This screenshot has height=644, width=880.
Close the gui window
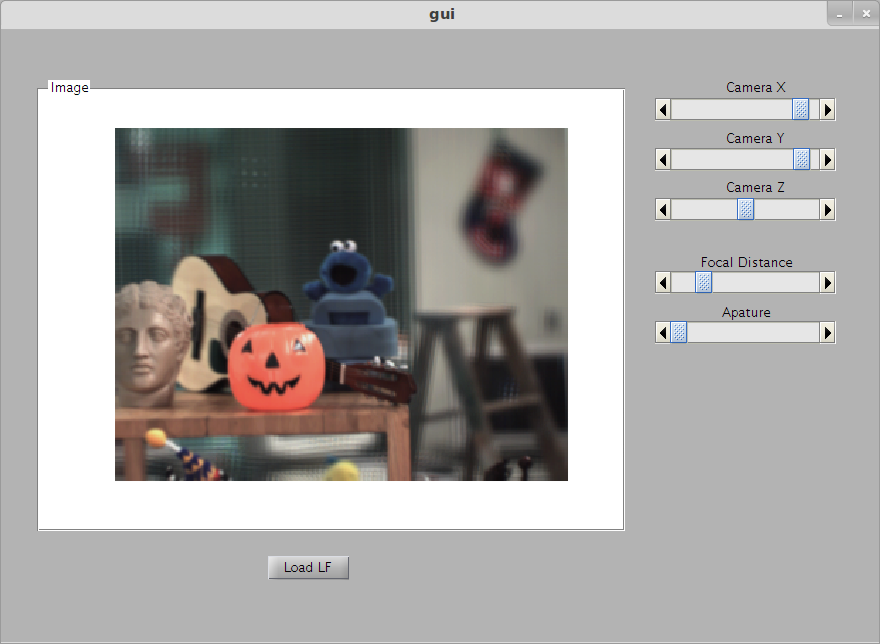pyautogui.click(x=865, y=14)
